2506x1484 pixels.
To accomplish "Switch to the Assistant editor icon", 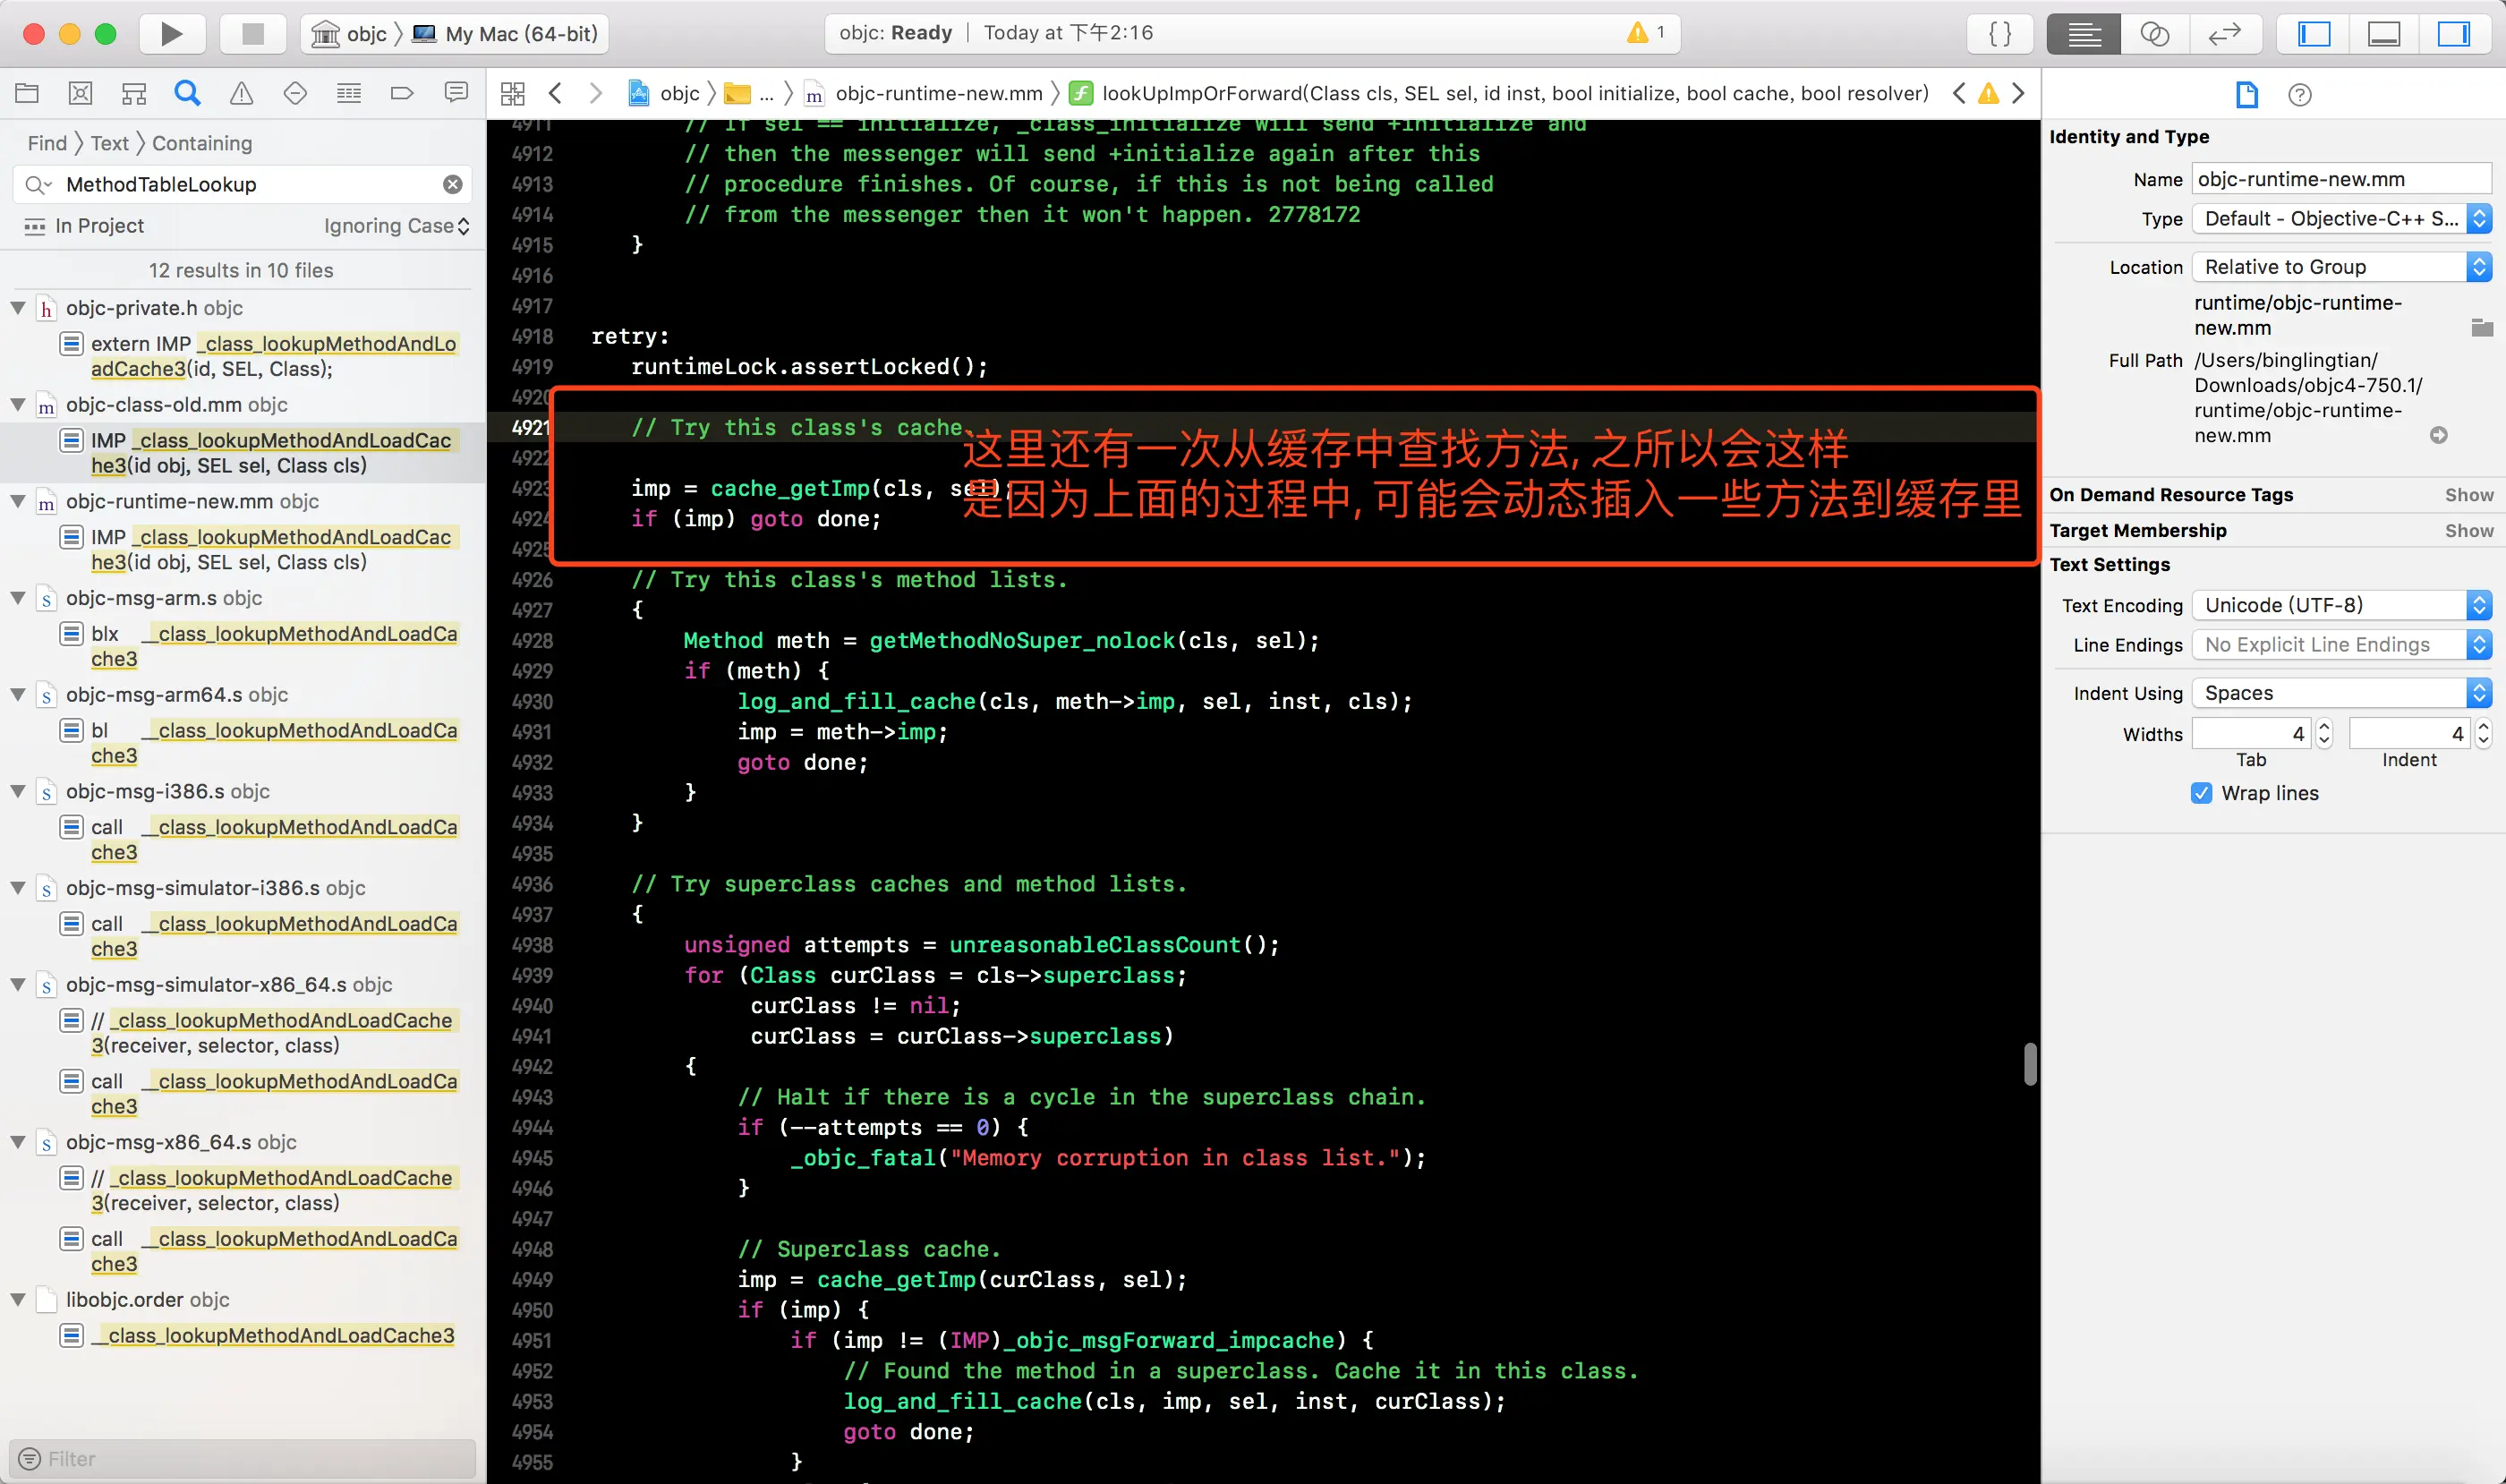I will pyautogui.click(x=2154, y=33).
